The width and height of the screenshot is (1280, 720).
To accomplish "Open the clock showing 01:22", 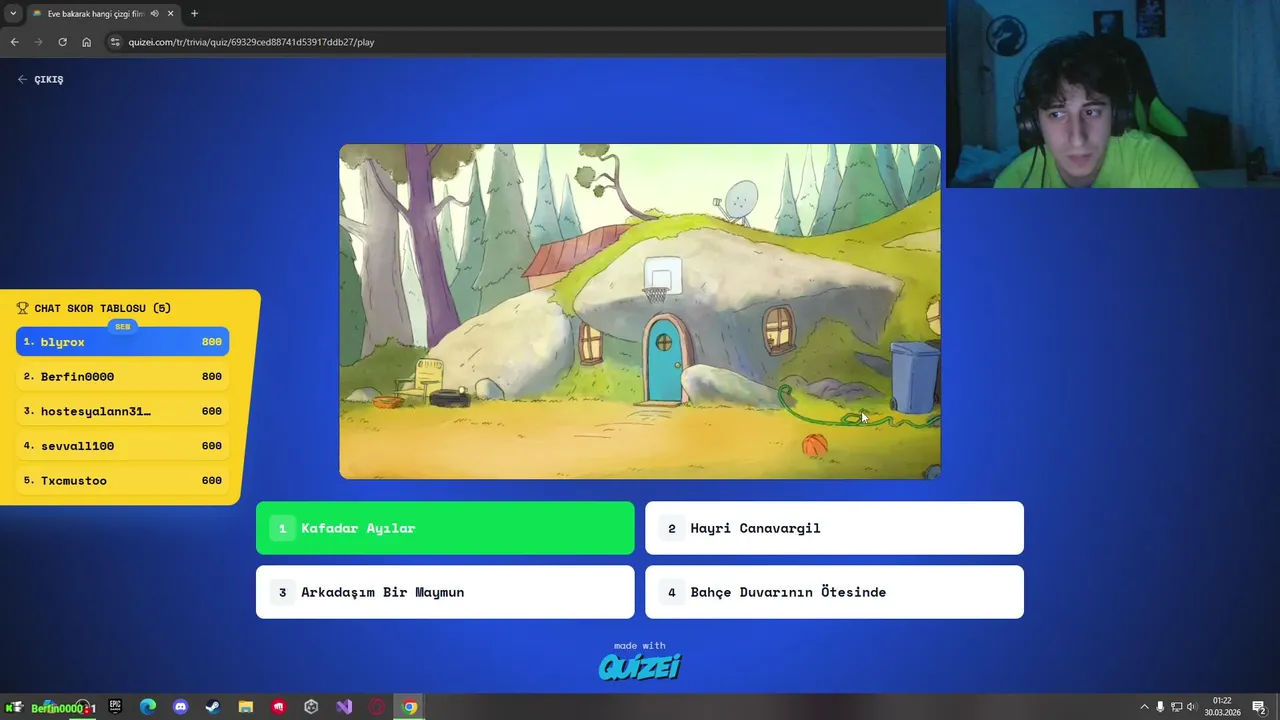I will [1222, 707].
